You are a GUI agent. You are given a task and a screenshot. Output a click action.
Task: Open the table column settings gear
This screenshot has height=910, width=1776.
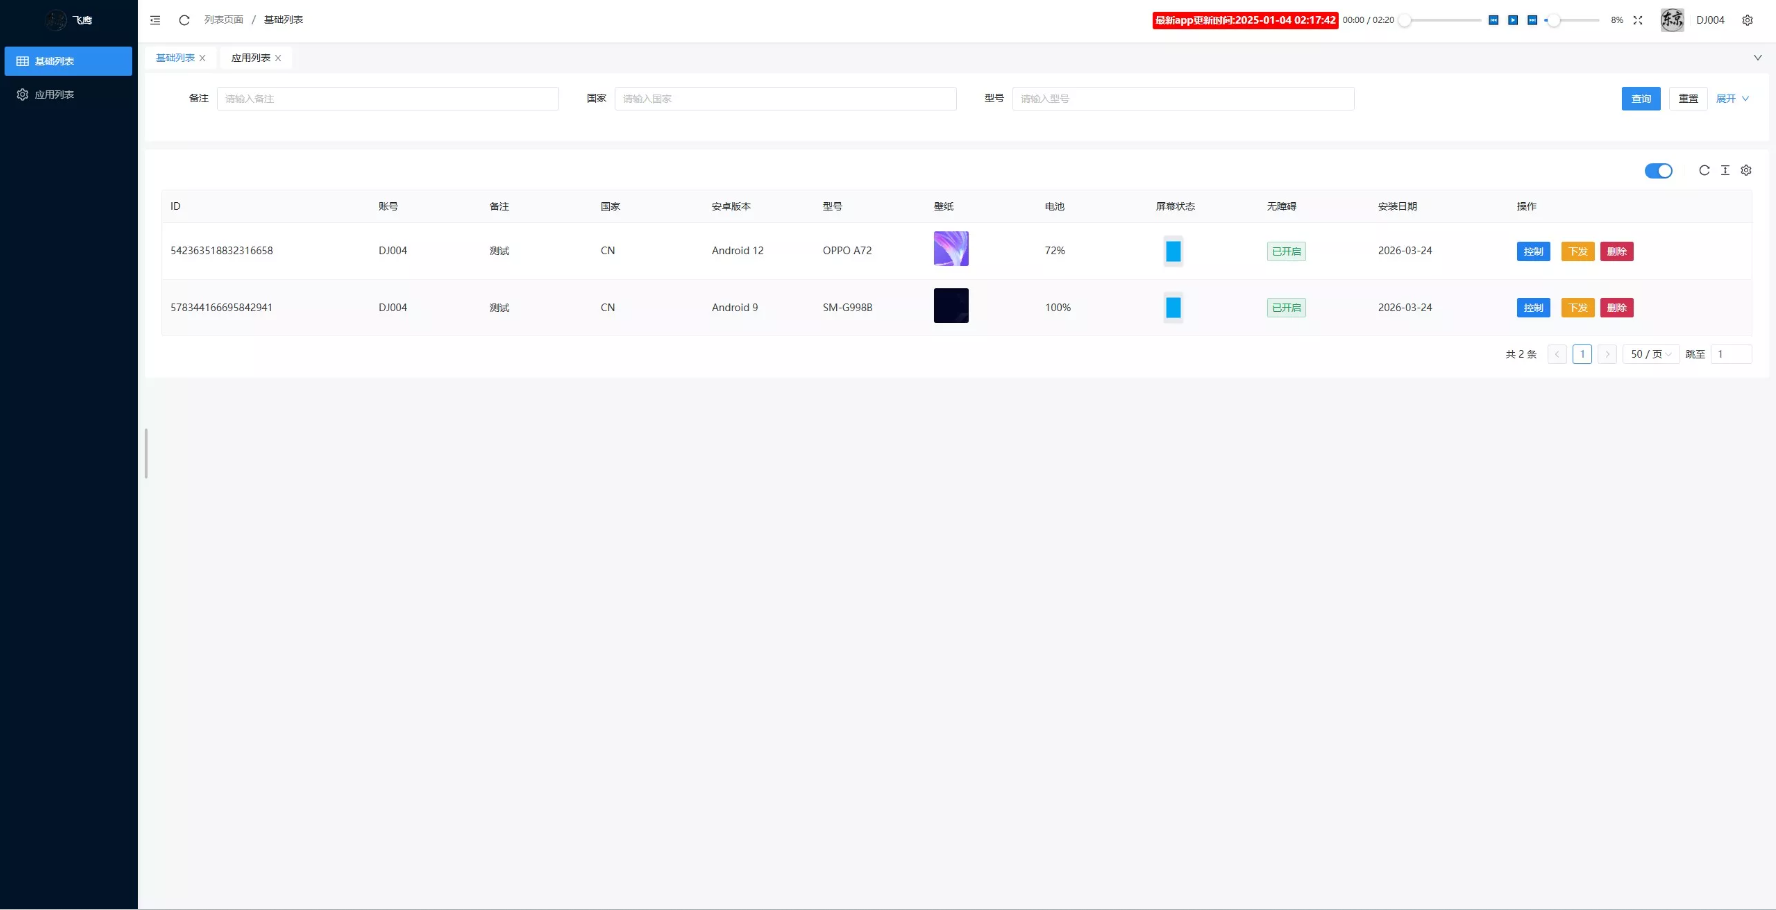pyautogui.click(x=1746, y=170)
